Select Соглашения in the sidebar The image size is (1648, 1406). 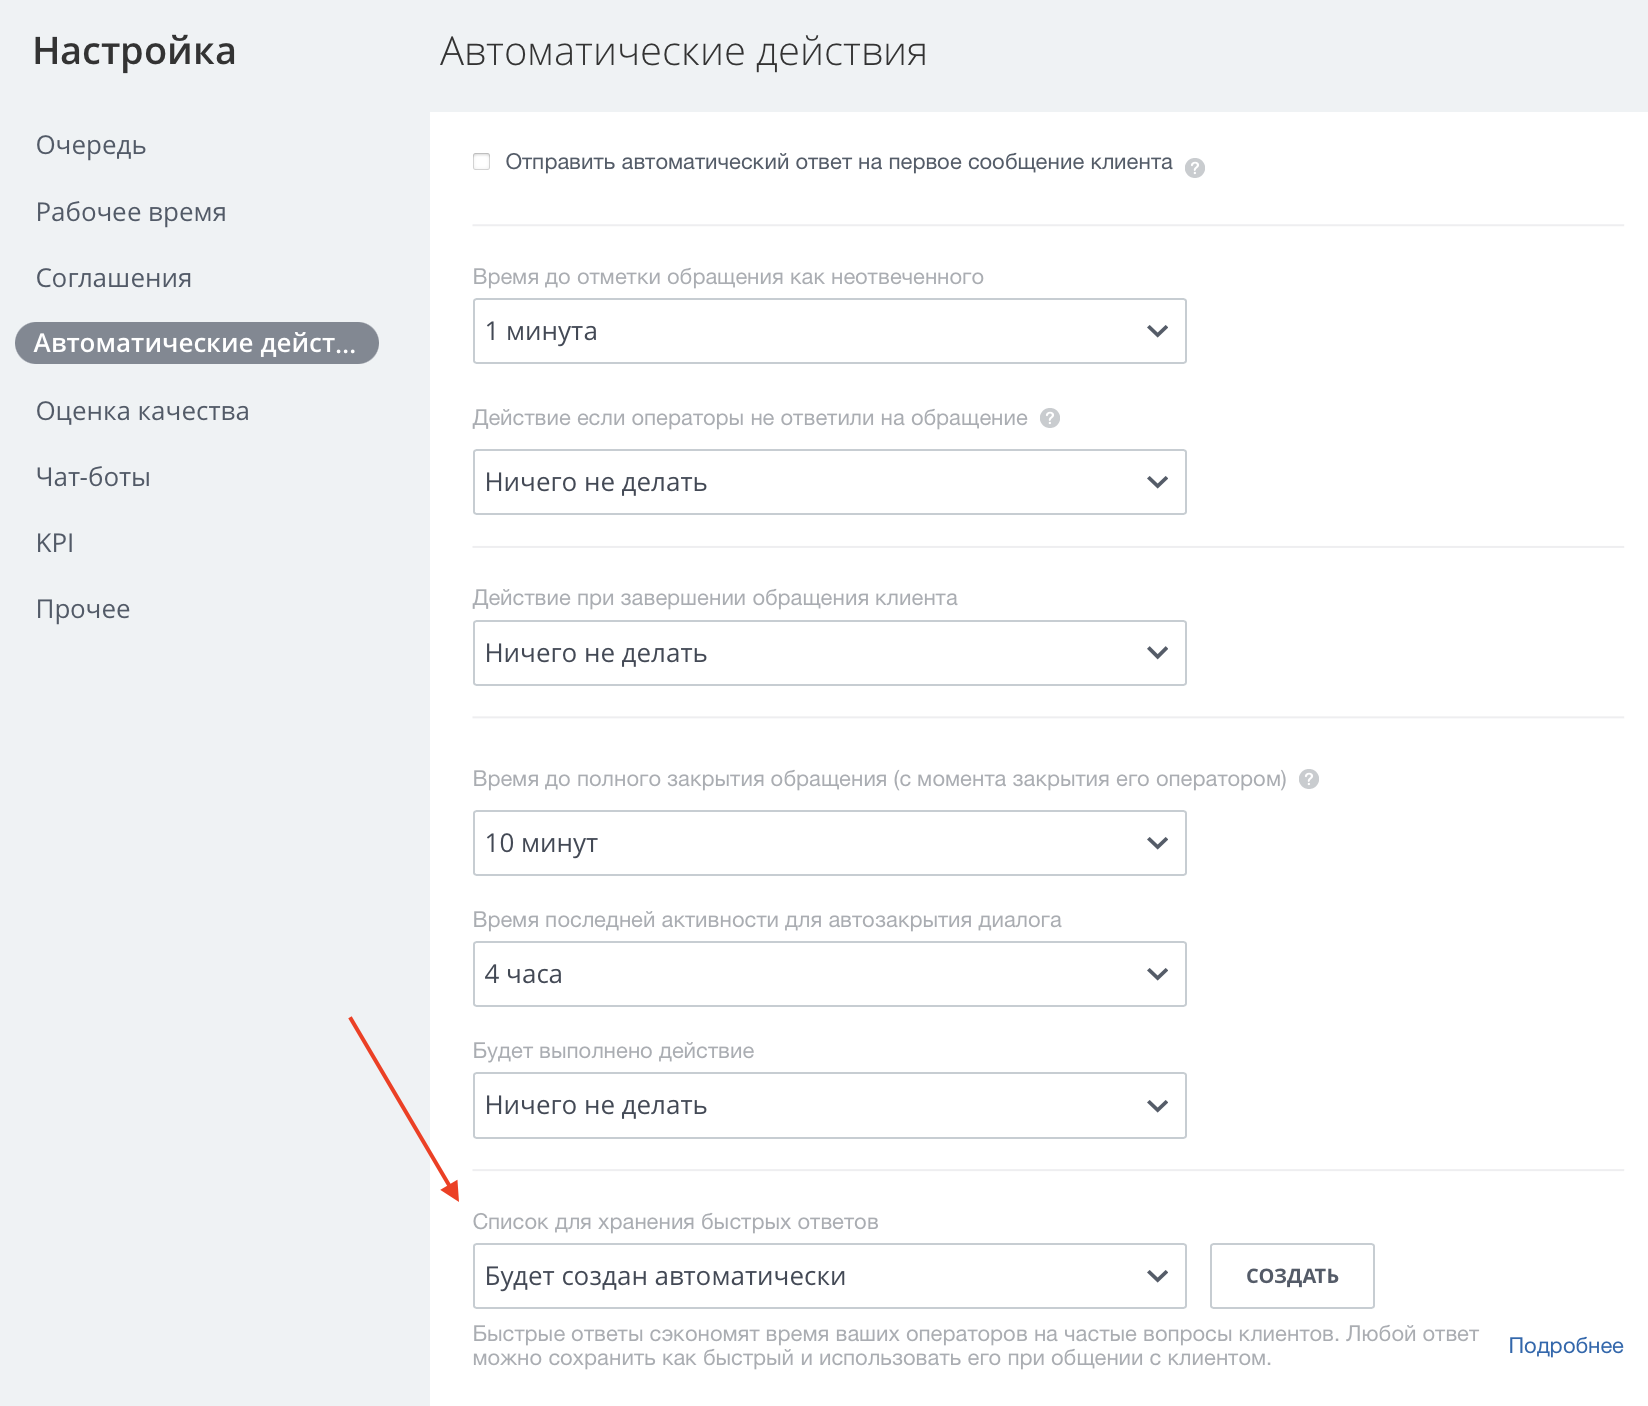pyautogui.click(x=114, y=278)
